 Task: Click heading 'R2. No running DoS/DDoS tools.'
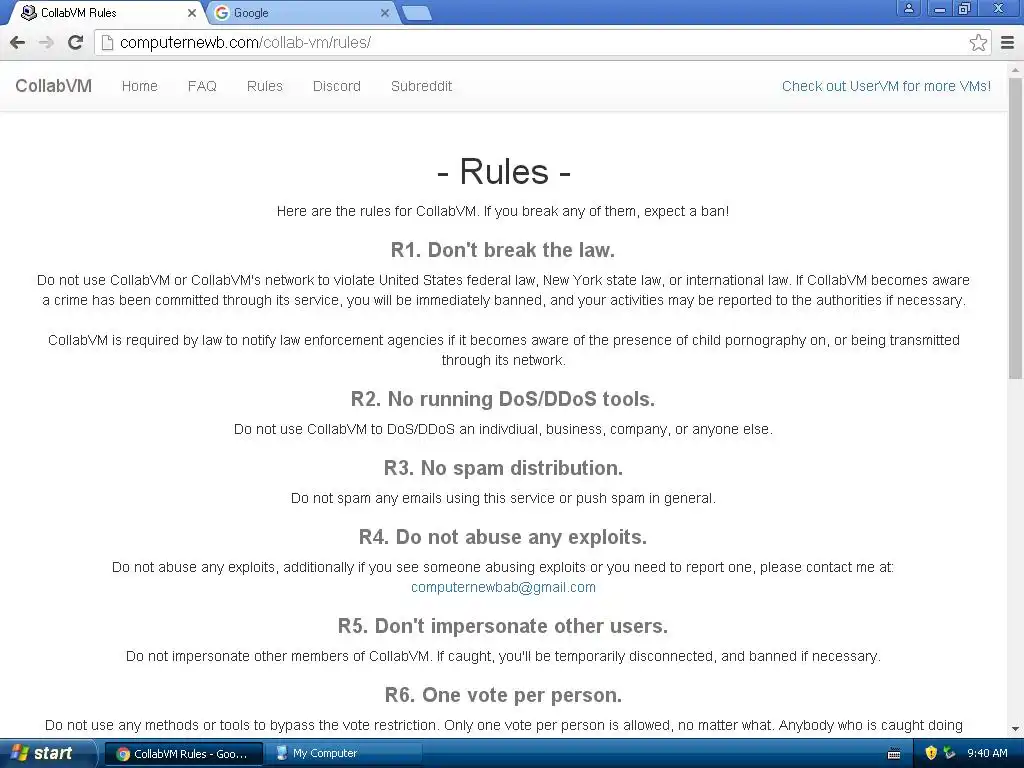pos(503,399)
